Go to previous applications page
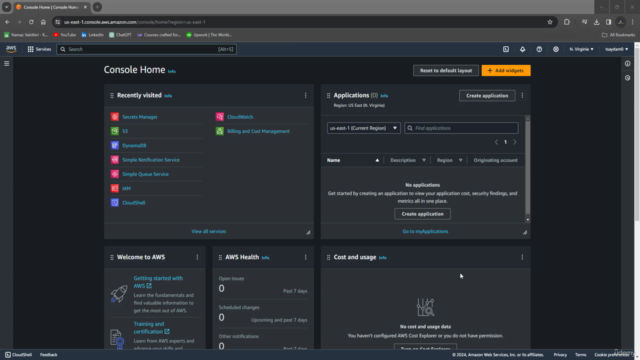This screenshot has height=360, width=640. tap(496, 142)
